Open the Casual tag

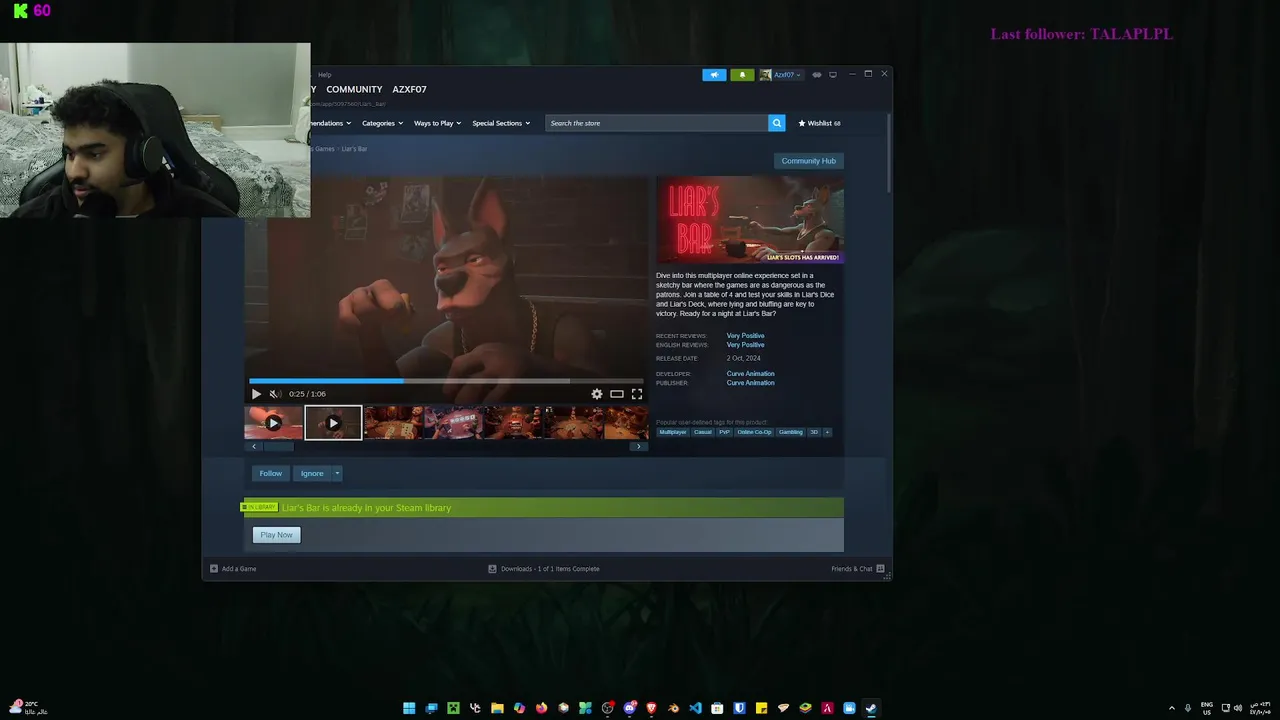(703, 432)
